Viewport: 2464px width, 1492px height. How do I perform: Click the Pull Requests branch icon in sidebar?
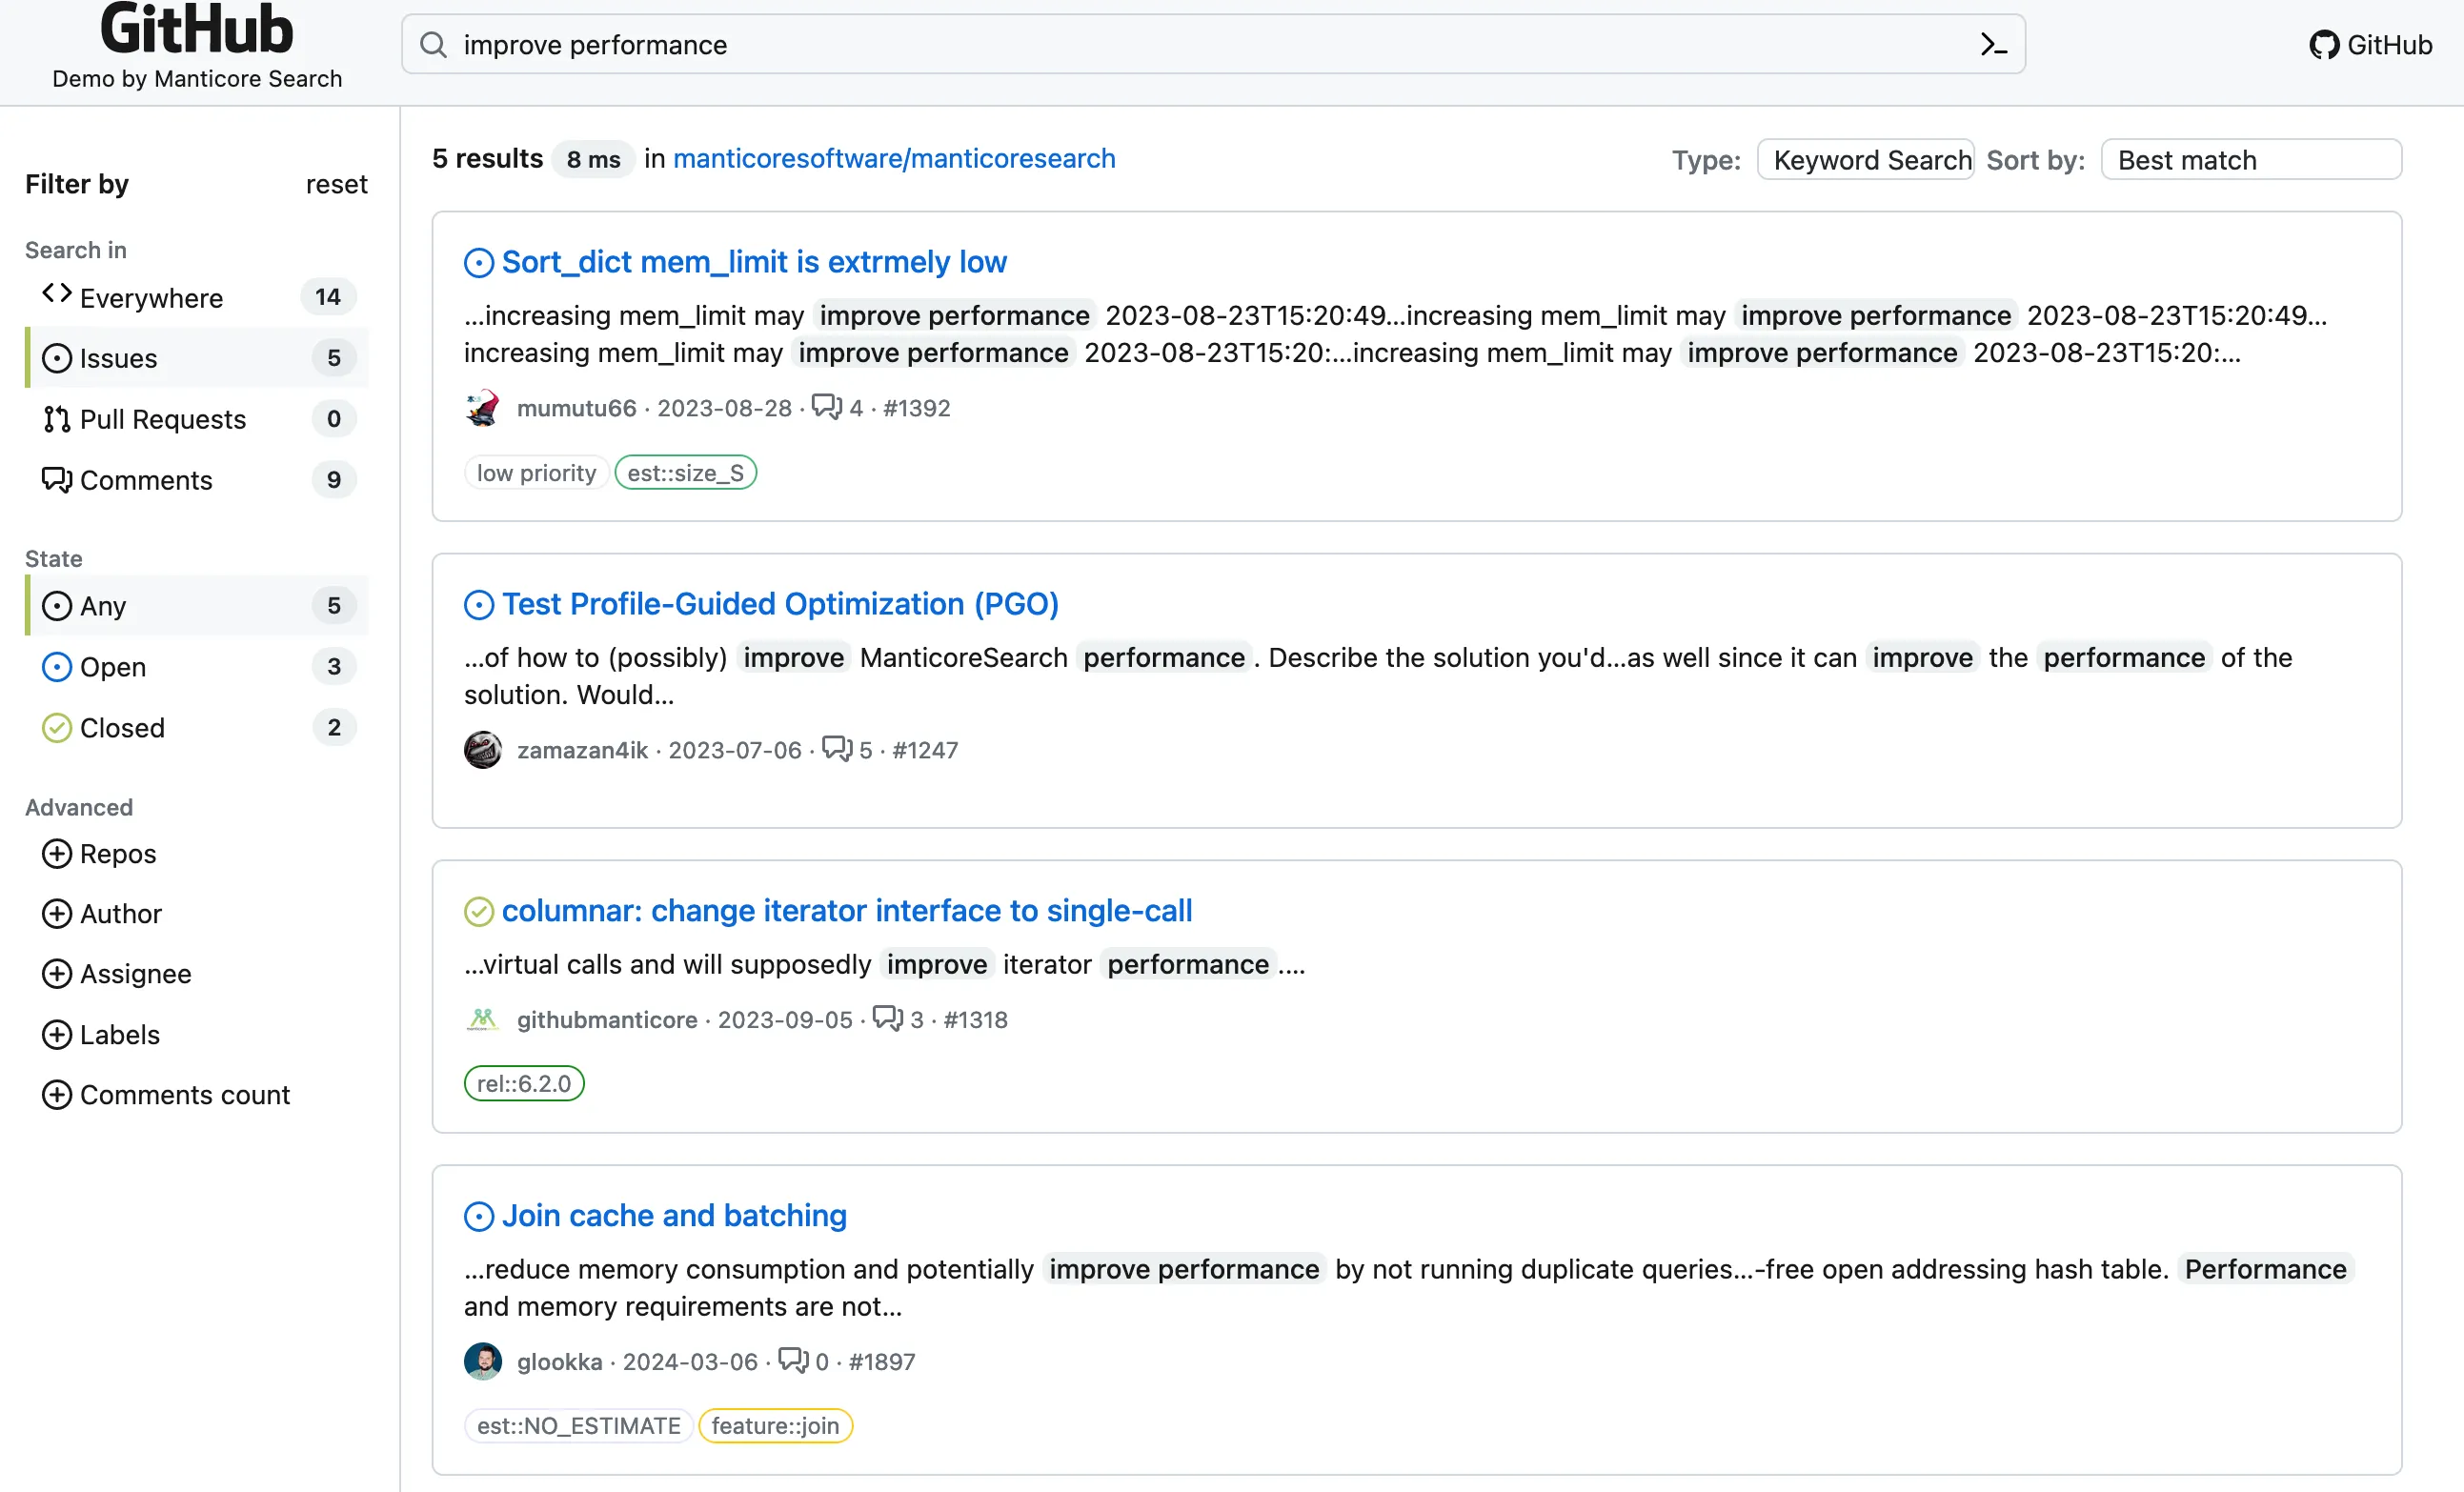[x=56, y=419]
